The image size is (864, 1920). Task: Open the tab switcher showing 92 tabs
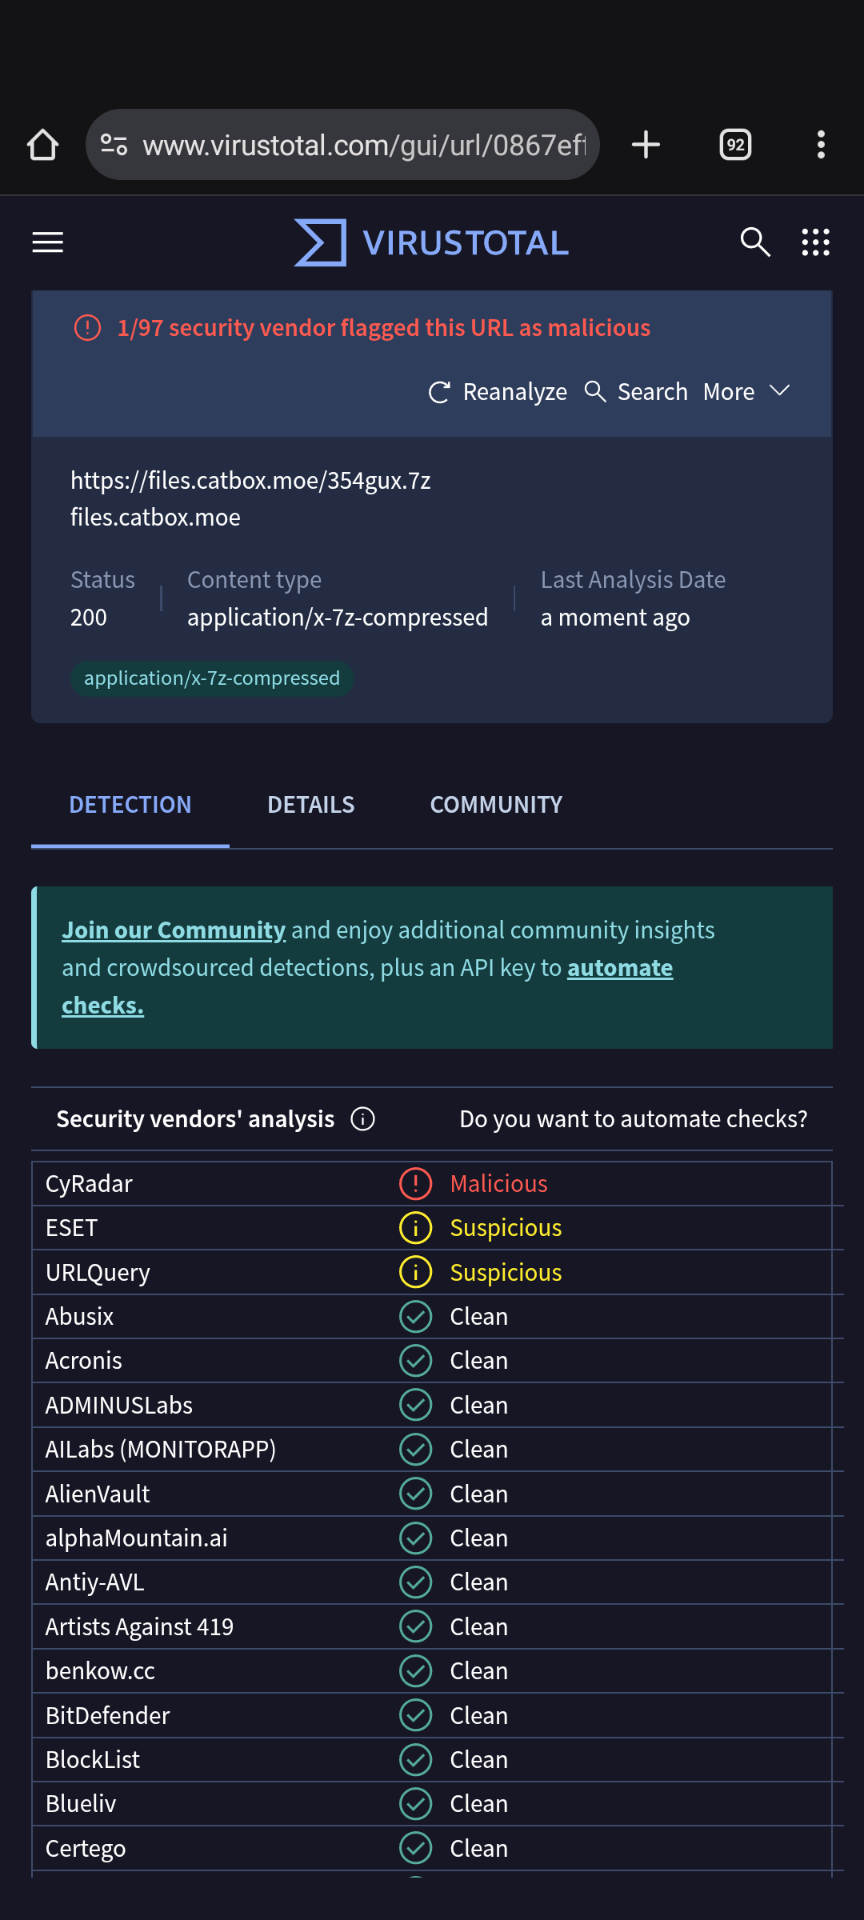pos(736,145)
